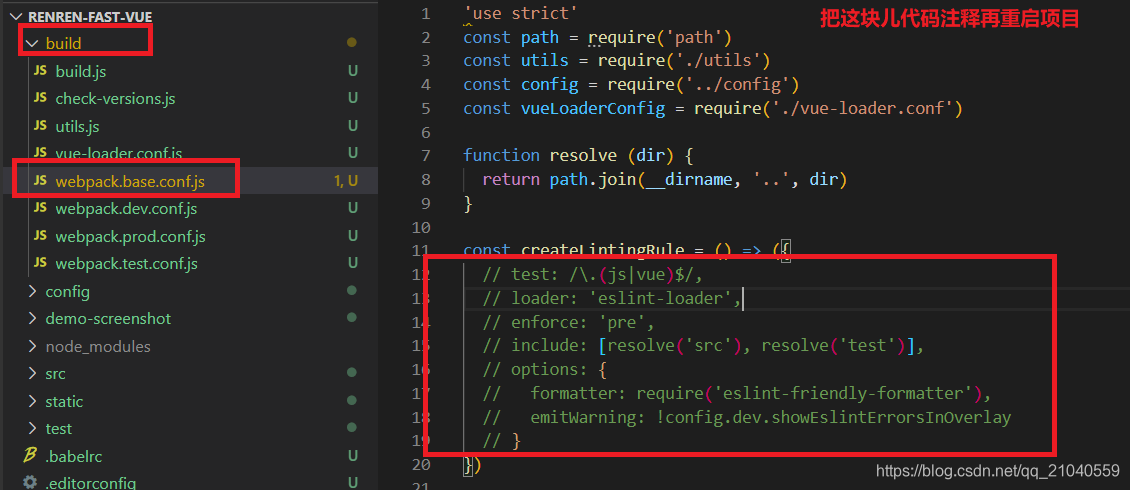Click line number 20 in the gutter
The width and height of the screenshot is (1130, 490).
[422, 465]
